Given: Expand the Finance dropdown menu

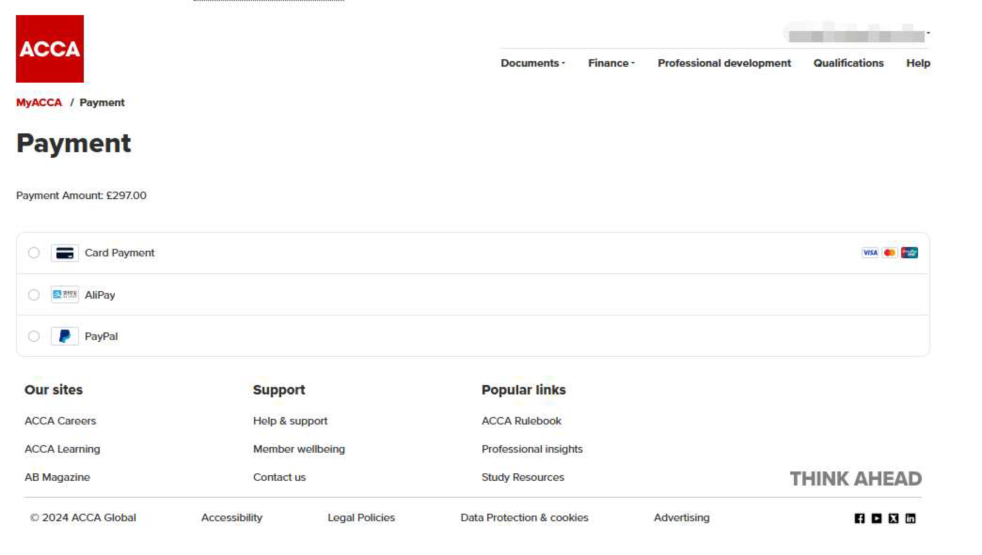Looking at the screenshot, I should (x=611, y=63).
